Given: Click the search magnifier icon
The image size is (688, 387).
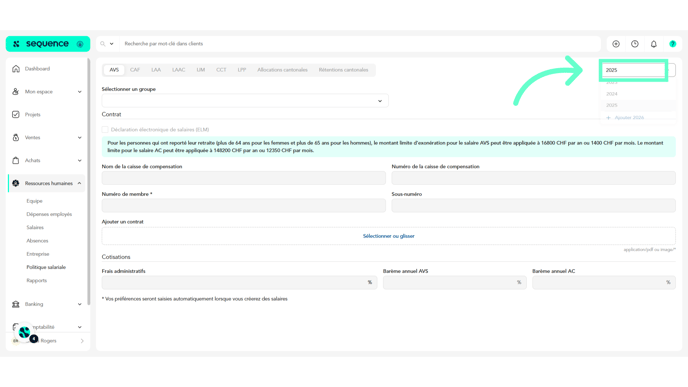Looking at the screenshot, I should click(103, 44).
